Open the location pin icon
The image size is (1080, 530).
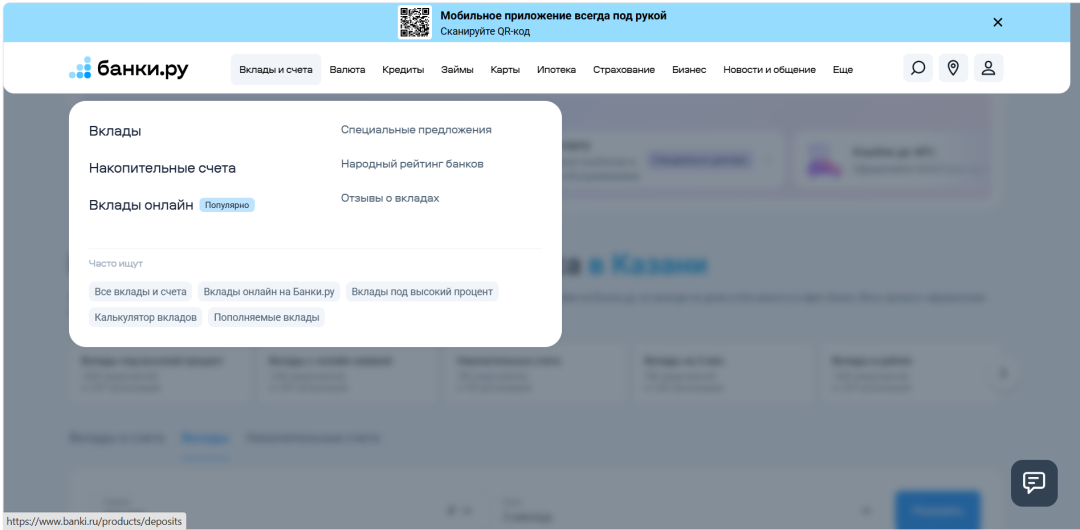[x=953, y=68]
